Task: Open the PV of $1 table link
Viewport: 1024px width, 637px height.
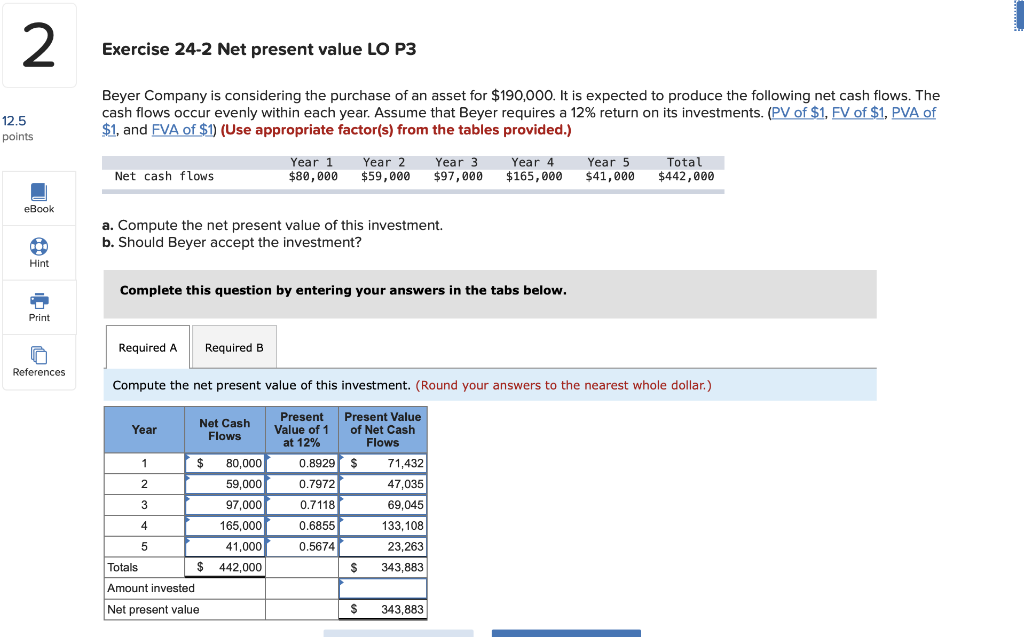Action: (798, 112)
